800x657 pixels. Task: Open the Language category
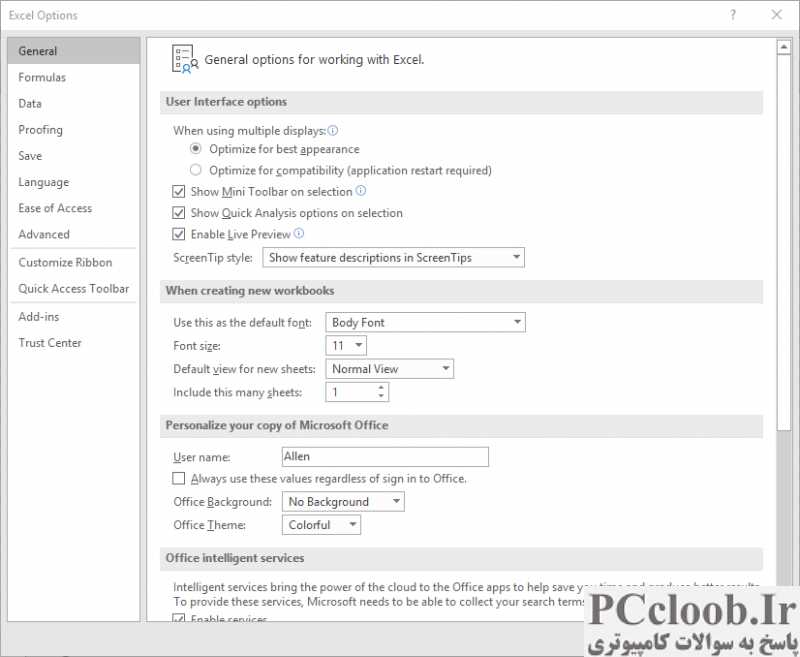pos(74,182)
